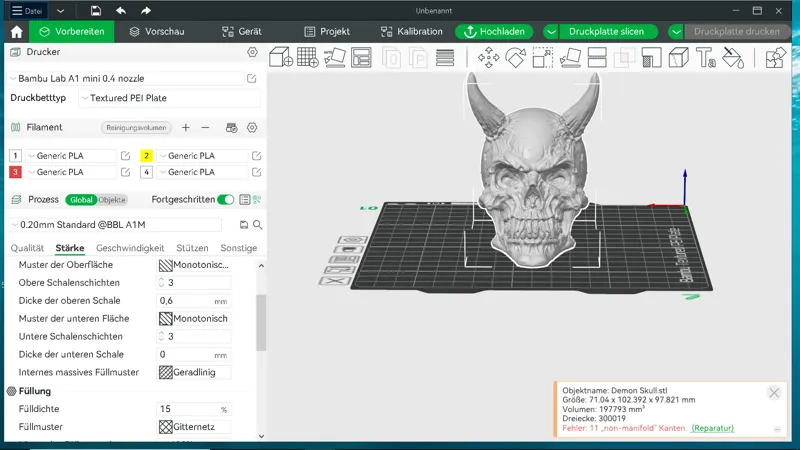Screen dimensions: 800x450
Task: Save the project with the disk icon
Action: (x=95, y=11)
